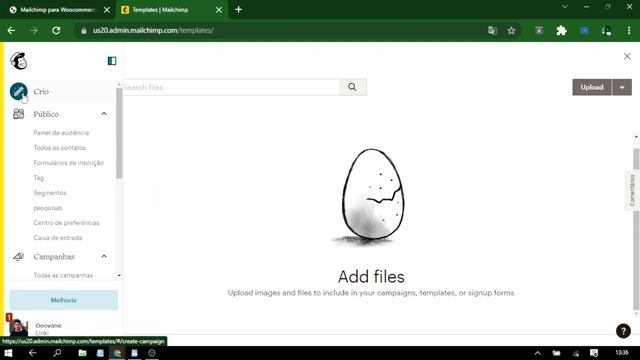
Task: Collapse the sidebar panel toggle icon
Action: point(112,61)
